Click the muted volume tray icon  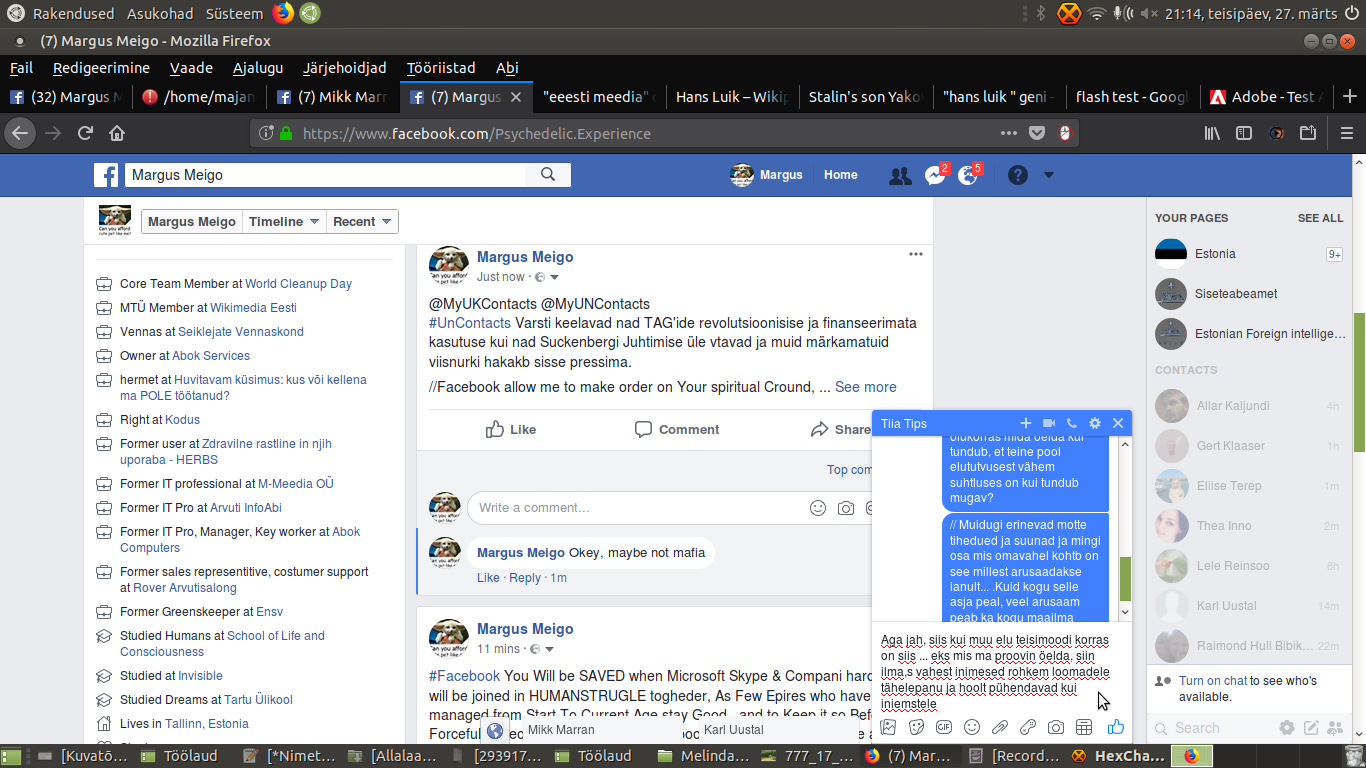click(1148, 14)
